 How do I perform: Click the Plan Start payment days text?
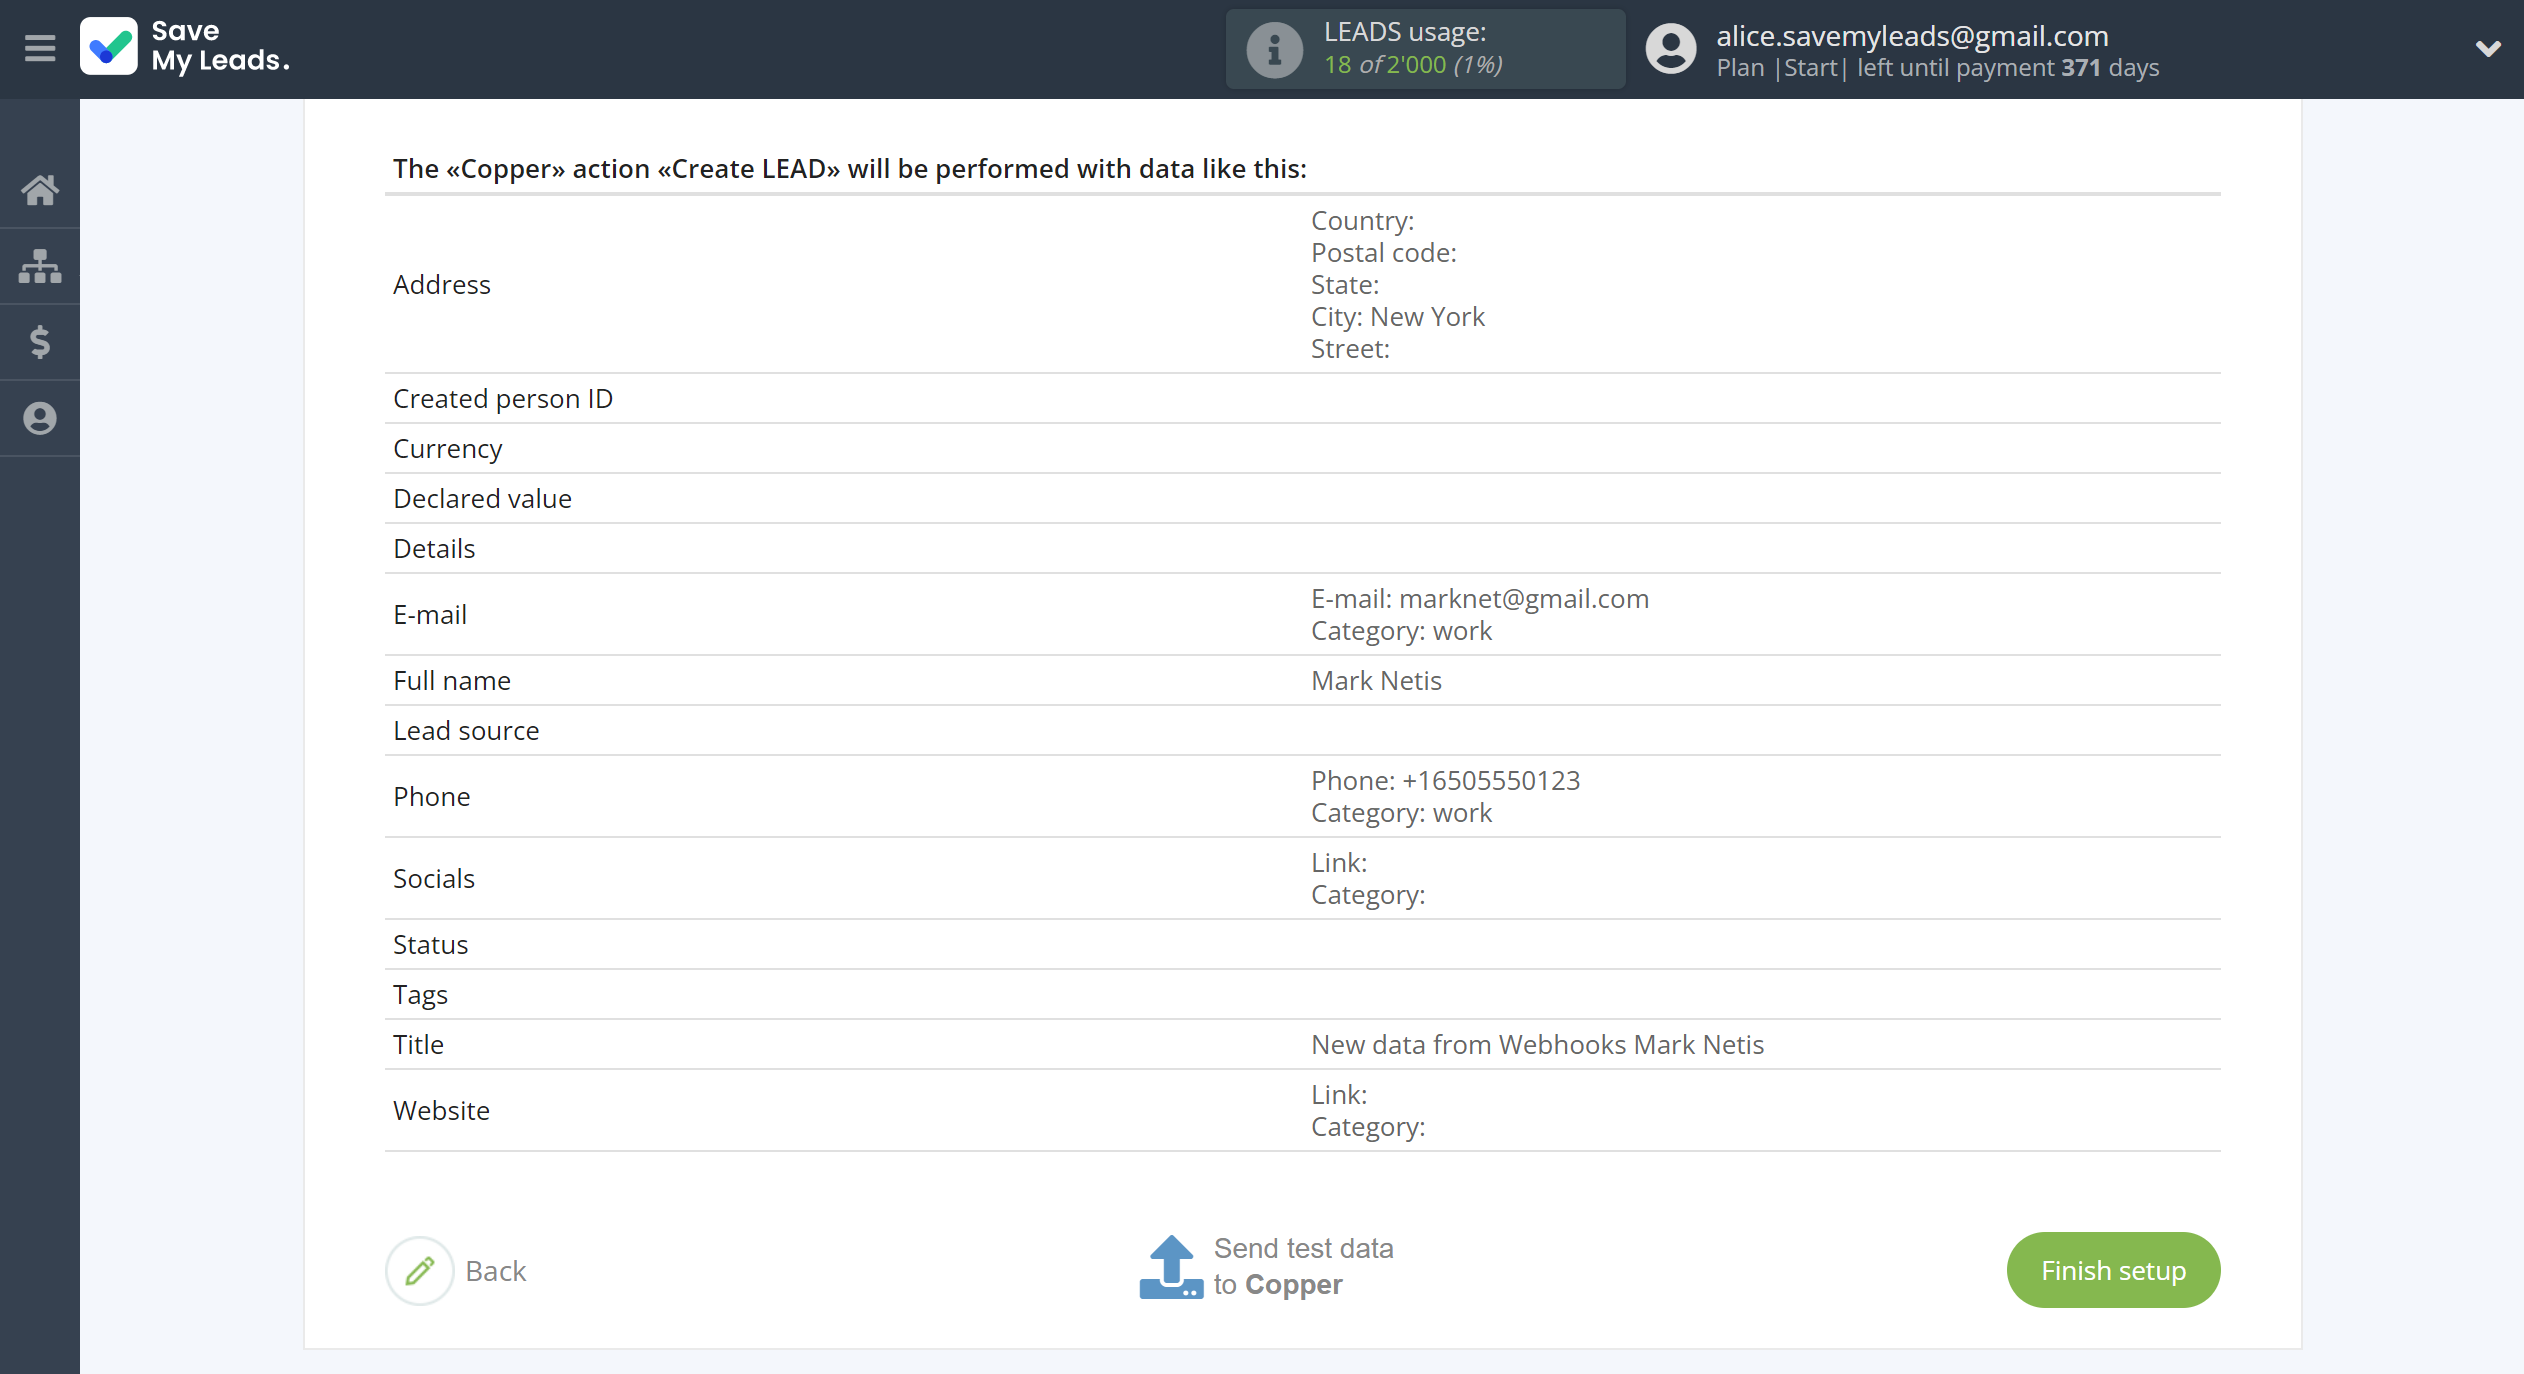click(x=1937, y=68)
